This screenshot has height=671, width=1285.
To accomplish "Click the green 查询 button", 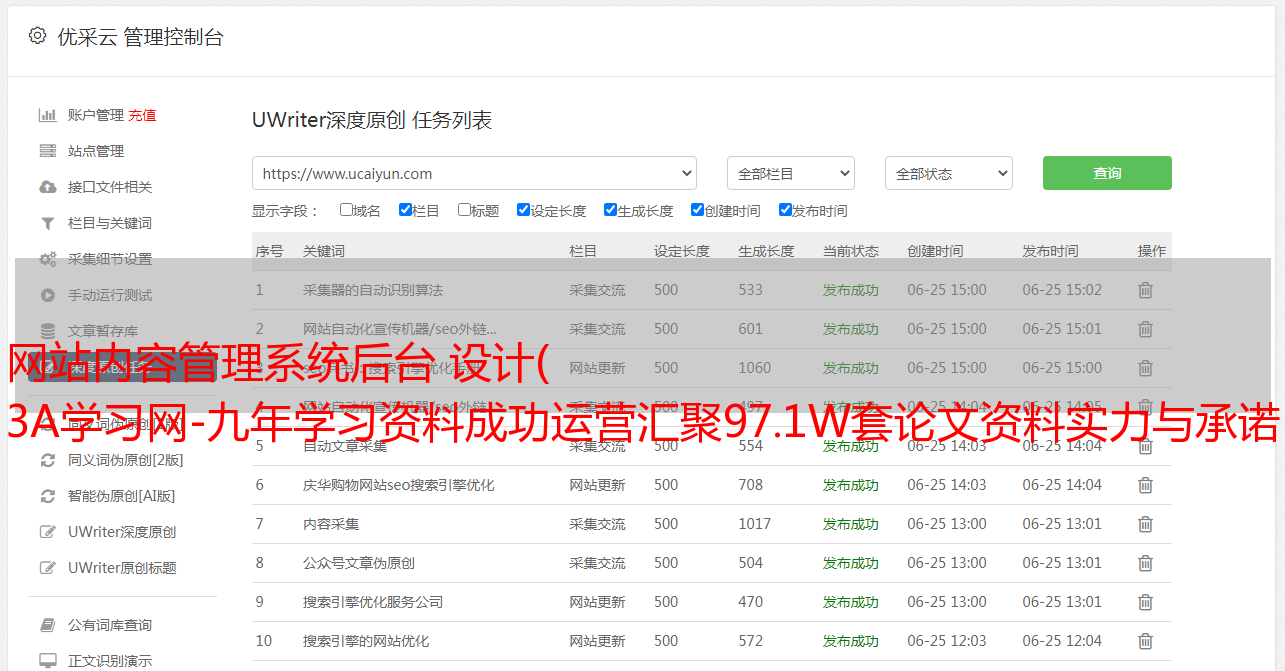I will click(1106, 173).
